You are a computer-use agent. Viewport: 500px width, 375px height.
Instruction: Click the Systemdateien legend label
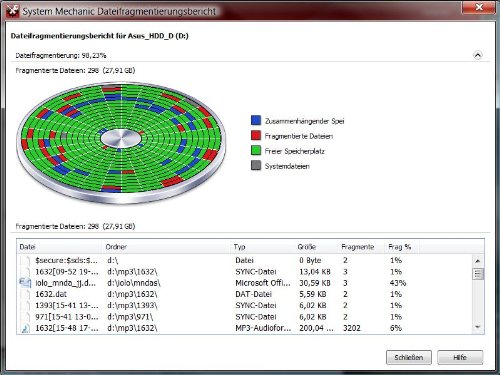point(287,166)
